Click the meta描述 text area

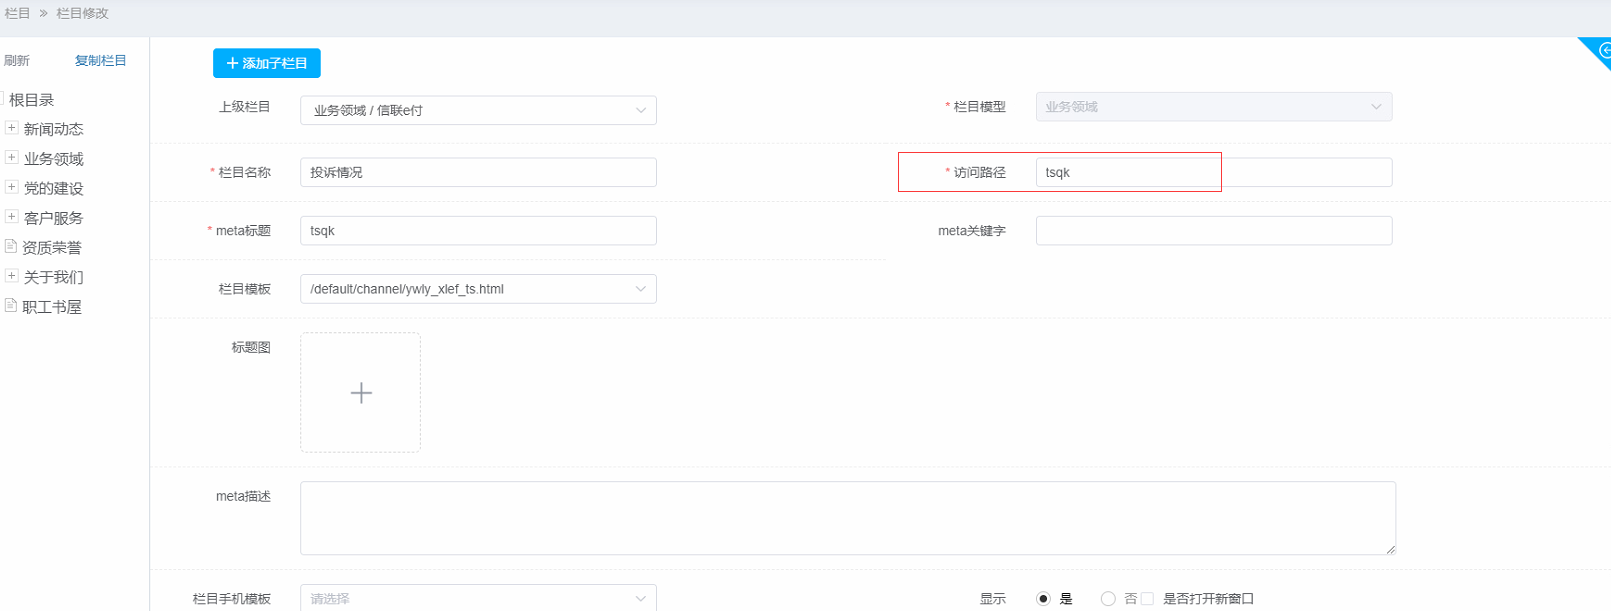(x=848, y=518)
